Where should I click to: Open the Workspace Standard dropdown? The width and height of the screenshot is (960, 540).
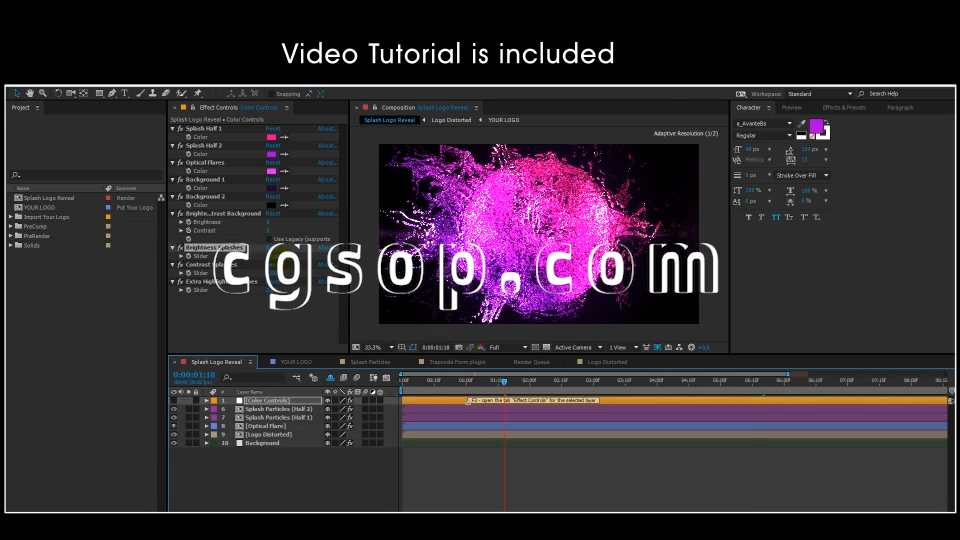(820, 94)
